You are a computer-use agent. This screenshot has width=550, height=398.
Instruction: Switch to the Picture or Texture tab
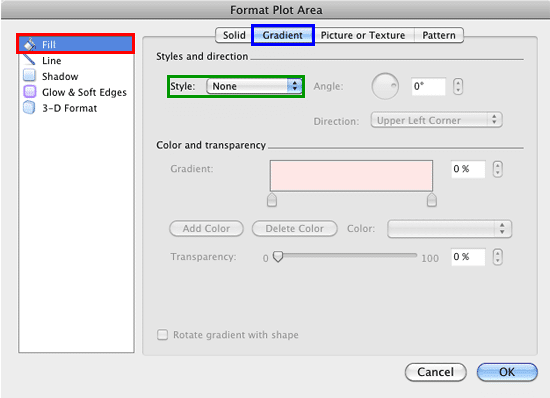coord(363,35)
